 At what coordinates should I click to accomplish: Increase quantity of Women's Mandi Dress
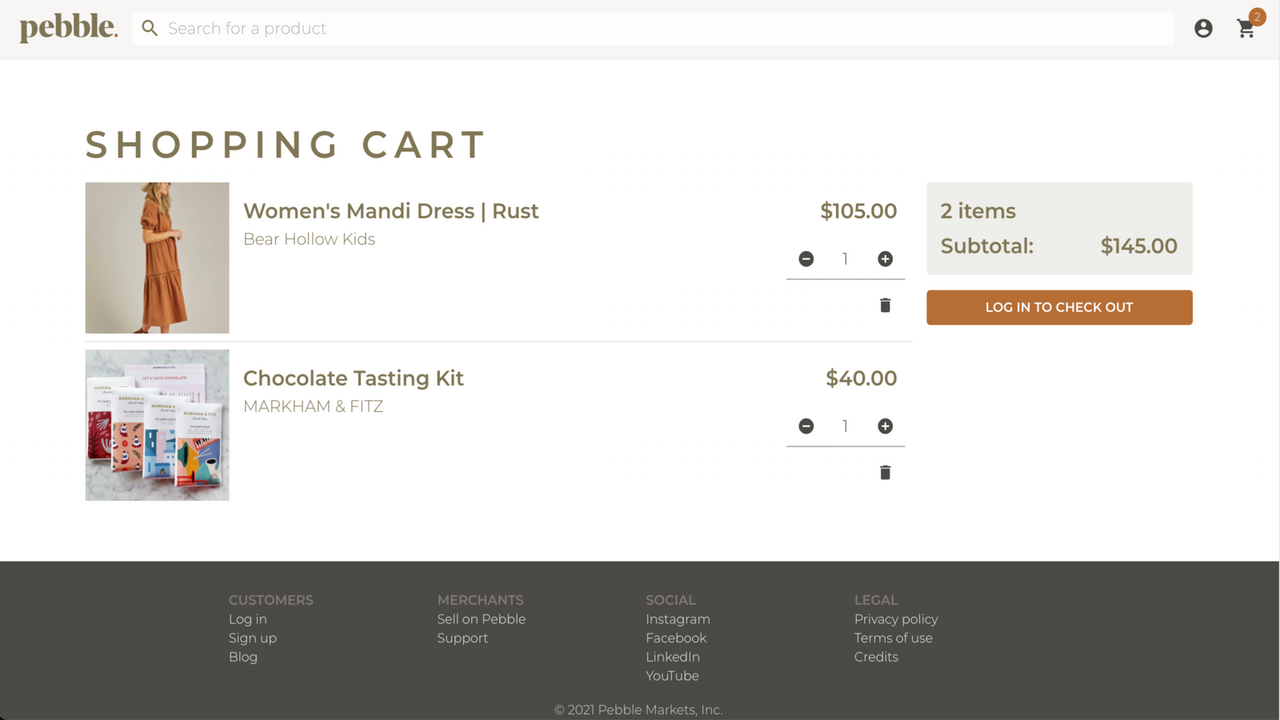(x=885, y=259)
